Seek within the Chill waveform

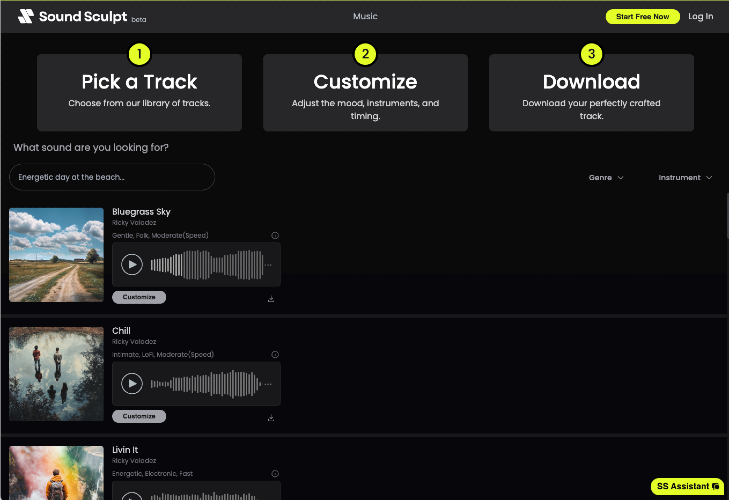point(205,384)
